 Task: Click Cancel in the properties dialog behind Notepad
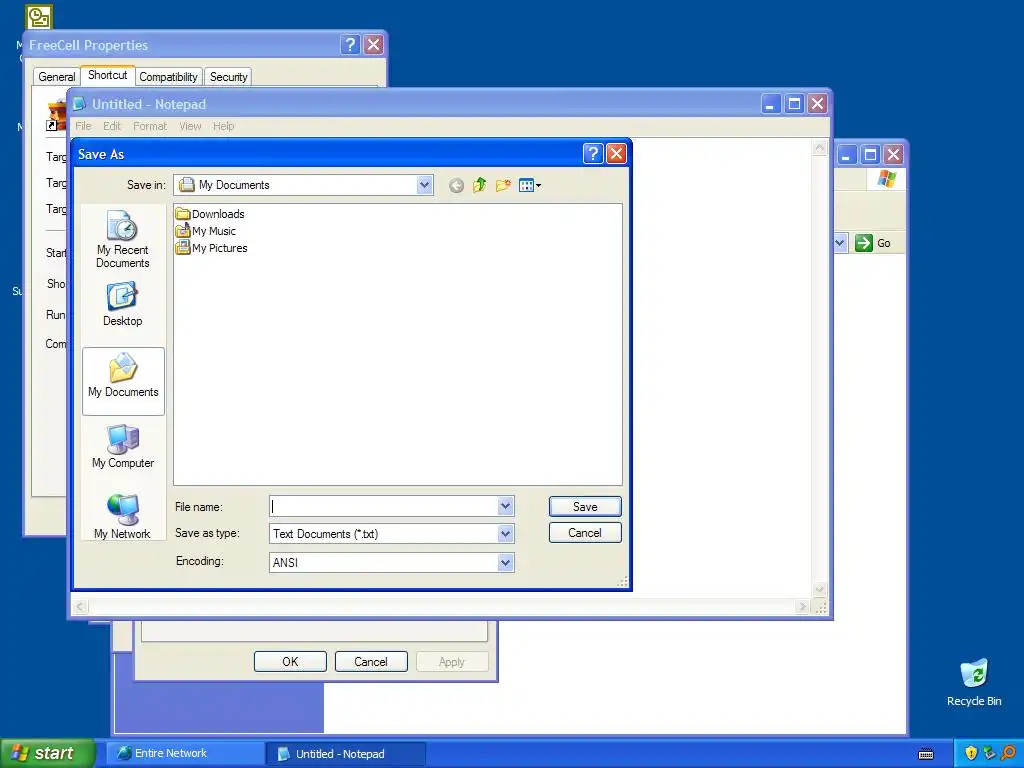coord(371,662)
